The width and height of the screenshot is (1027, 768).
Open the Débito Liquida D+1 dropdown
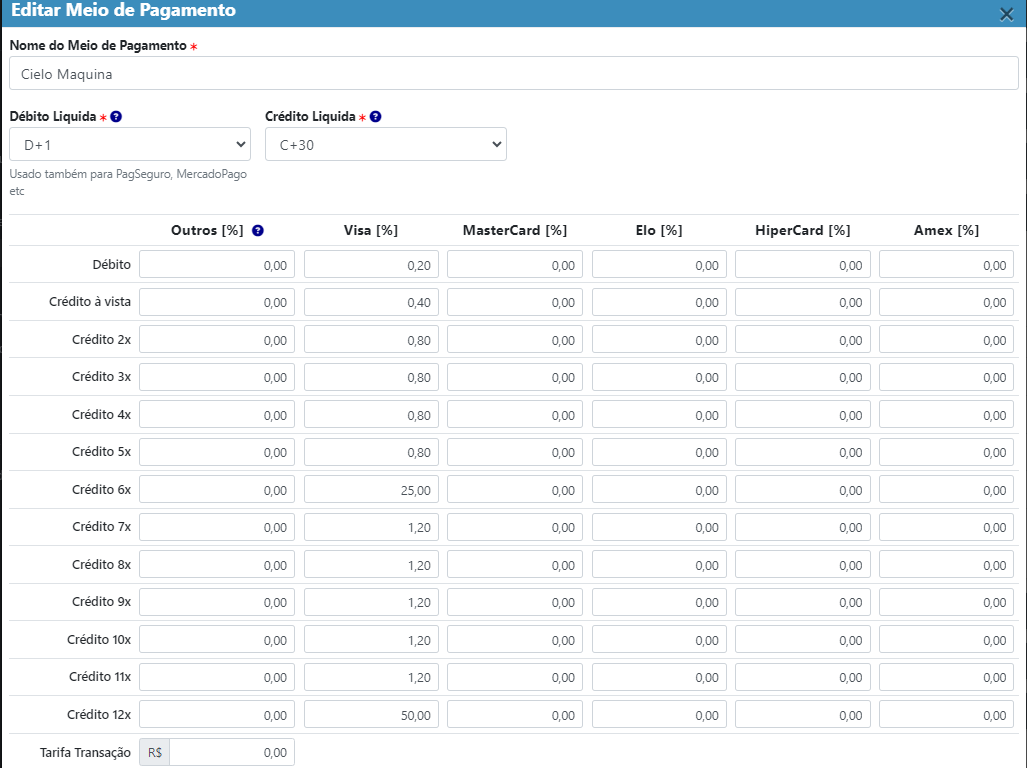pyautogui.click(x=130, y=144)
